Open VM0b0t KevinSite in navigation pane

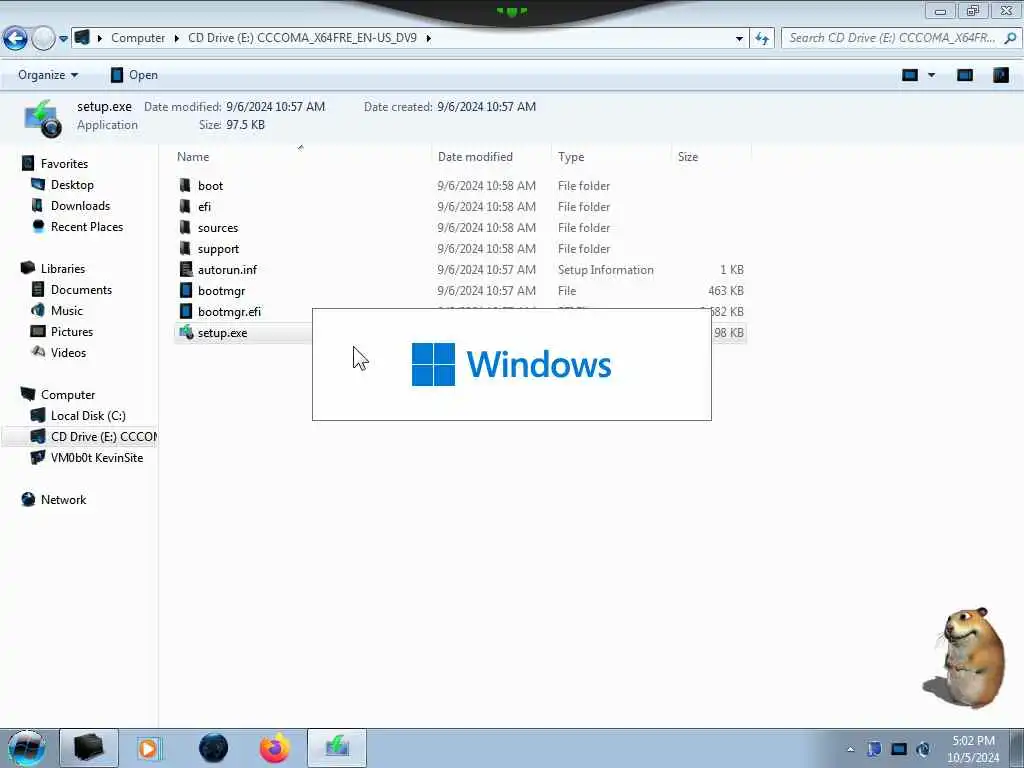click(x=97, y=458)
